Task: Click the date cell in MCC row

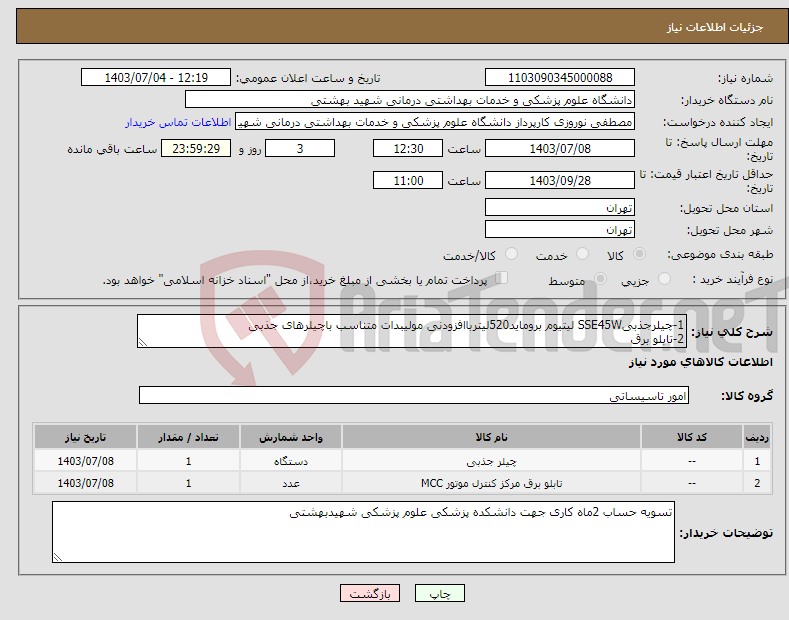Action: tap(86, 483)
